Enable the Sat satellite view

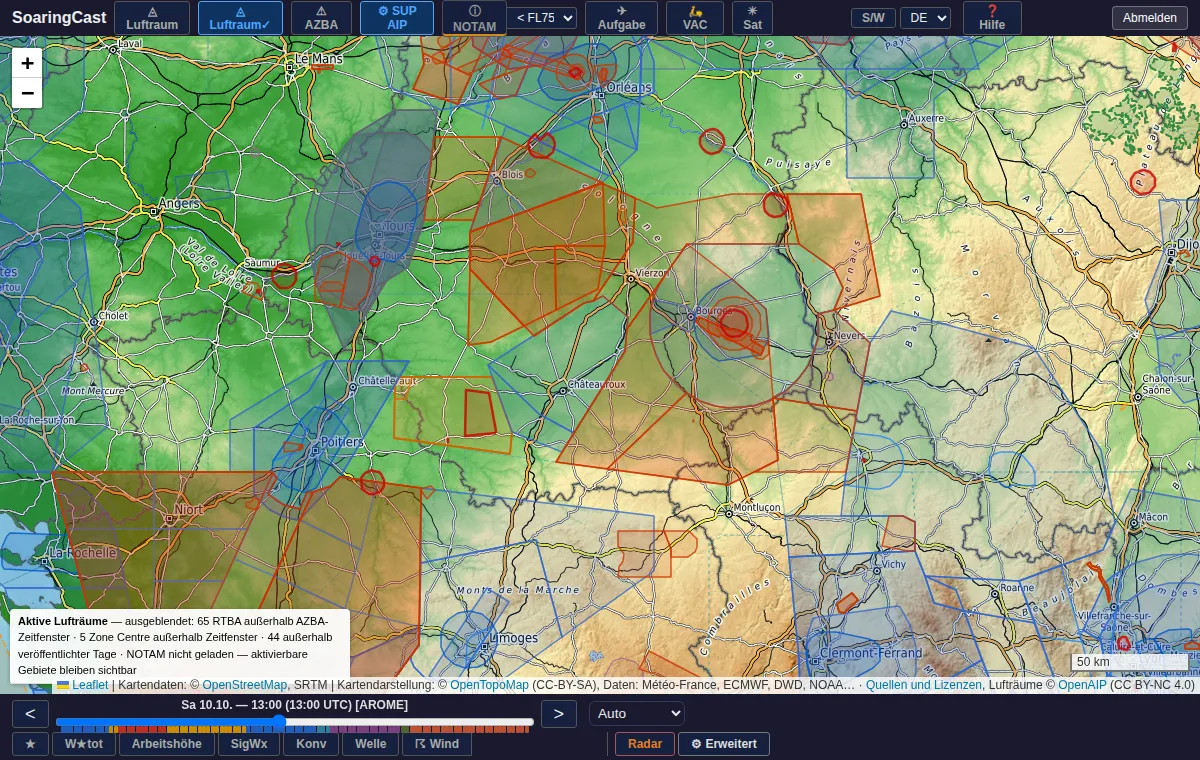coord(752,18)
